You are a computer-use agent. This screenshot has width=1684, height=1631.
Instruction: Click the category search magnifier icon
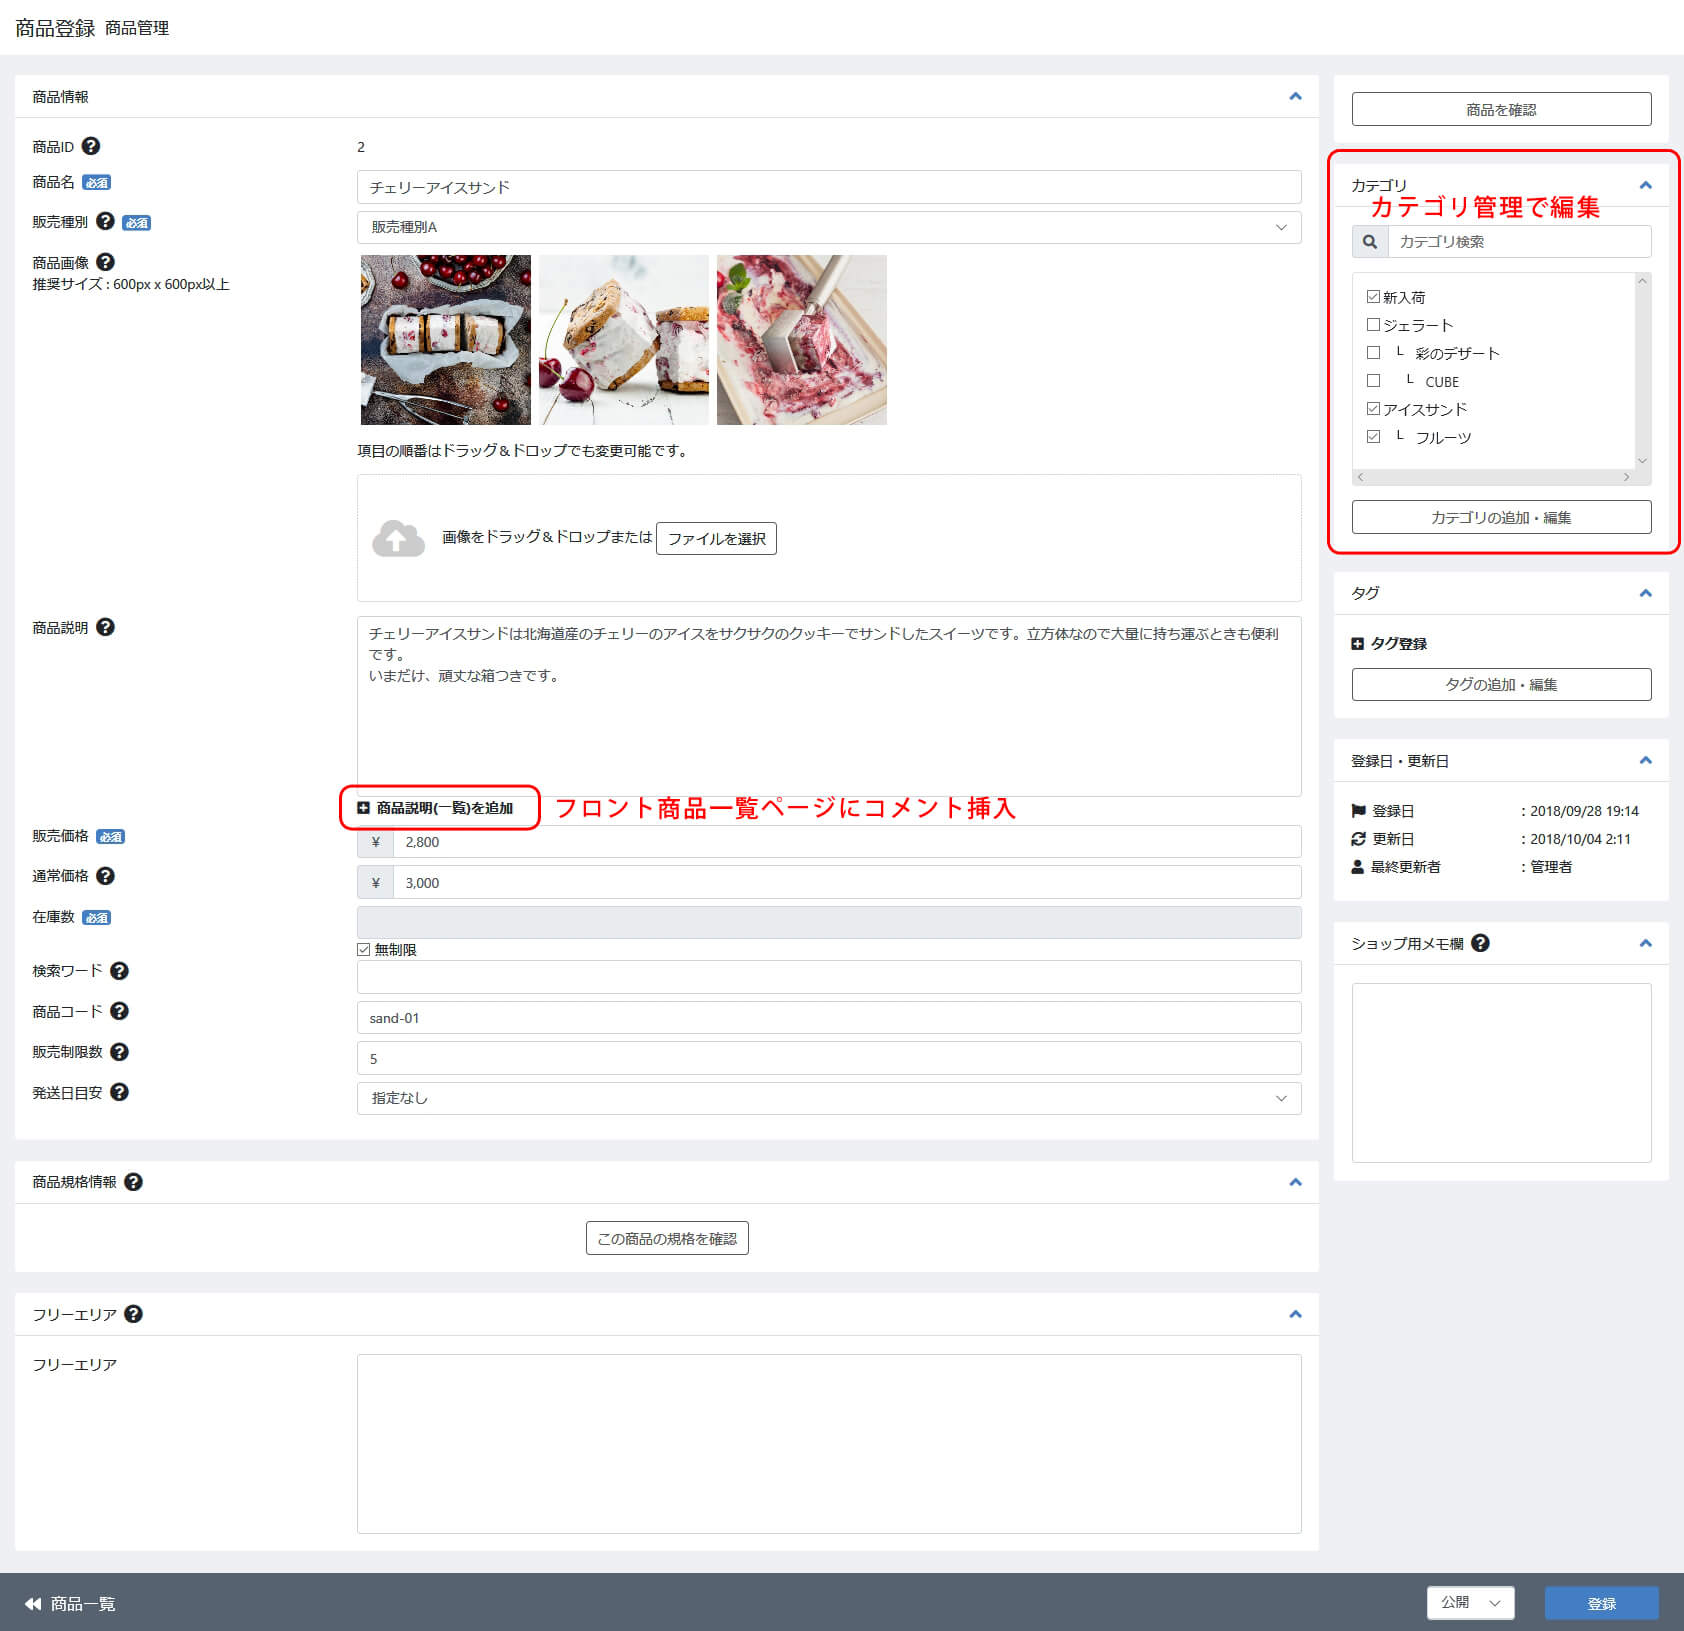point(1369,242)
